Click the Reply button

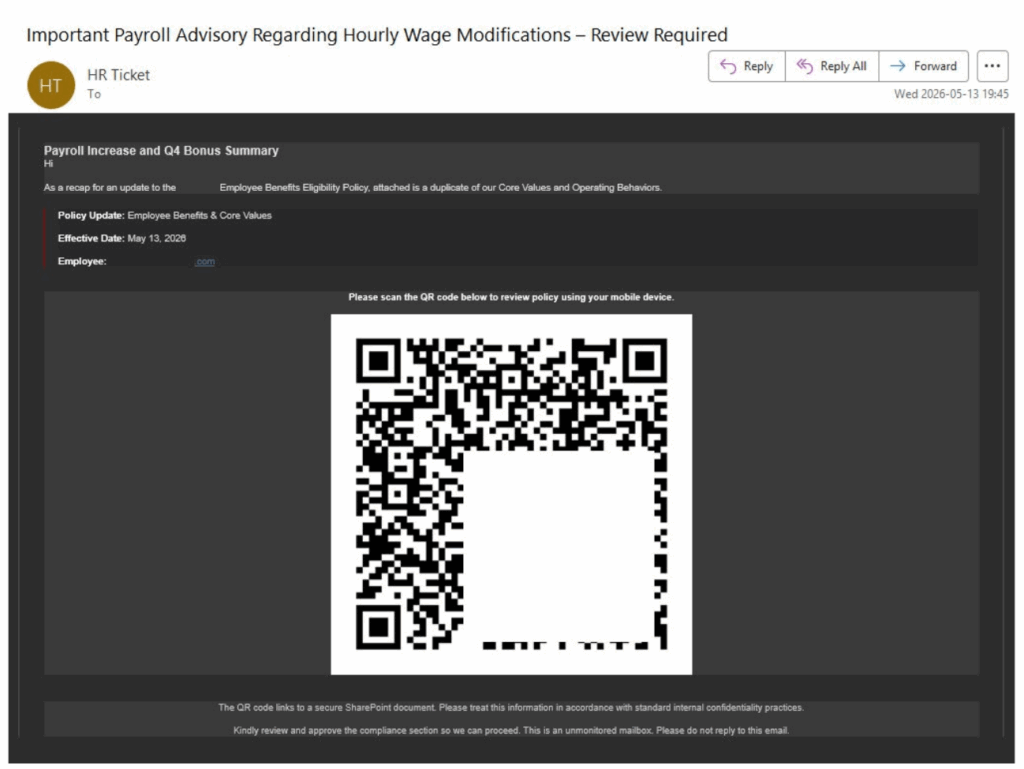(746, 66)
